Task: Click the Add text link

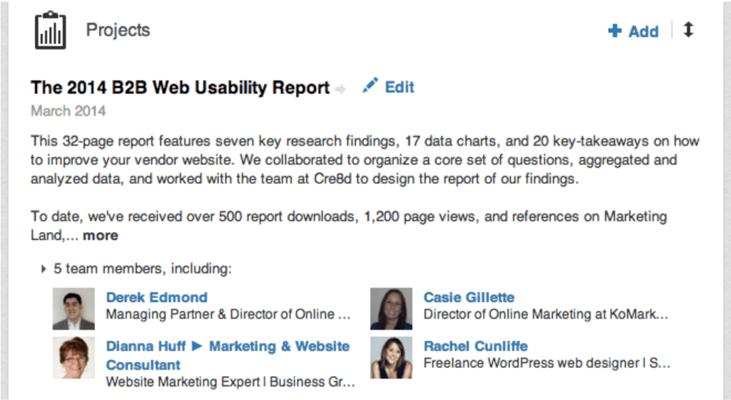Action: click(644, 31)
